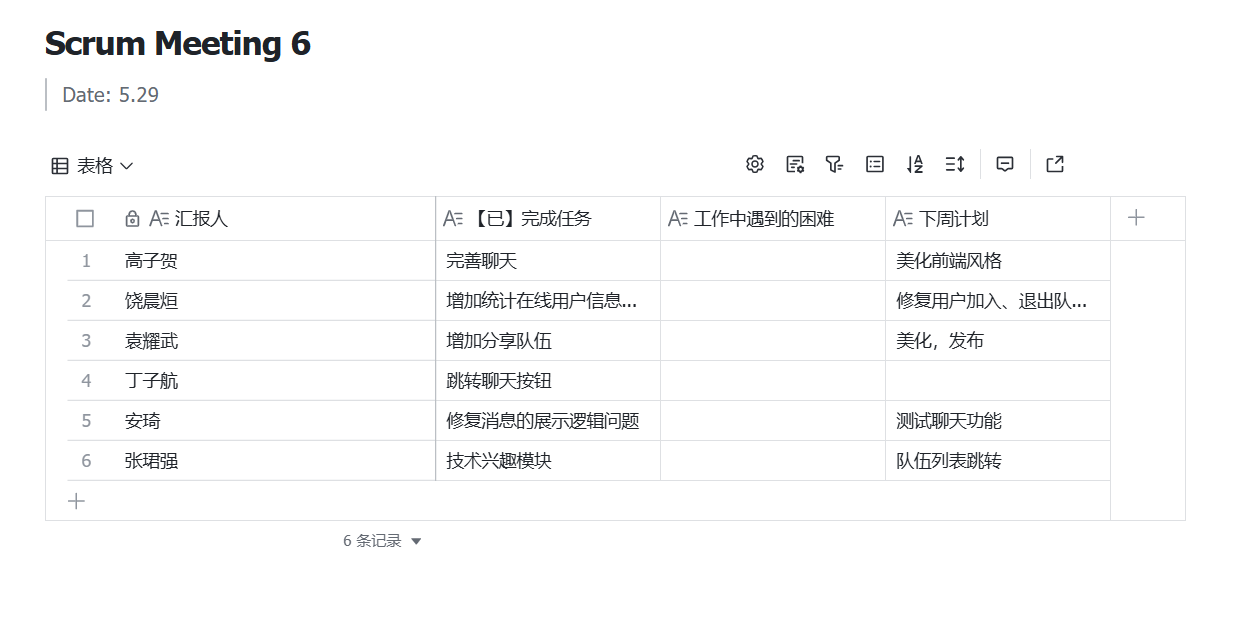Select the cell 测试聊天功能
1246x618 pixels.
coord(998,421)
